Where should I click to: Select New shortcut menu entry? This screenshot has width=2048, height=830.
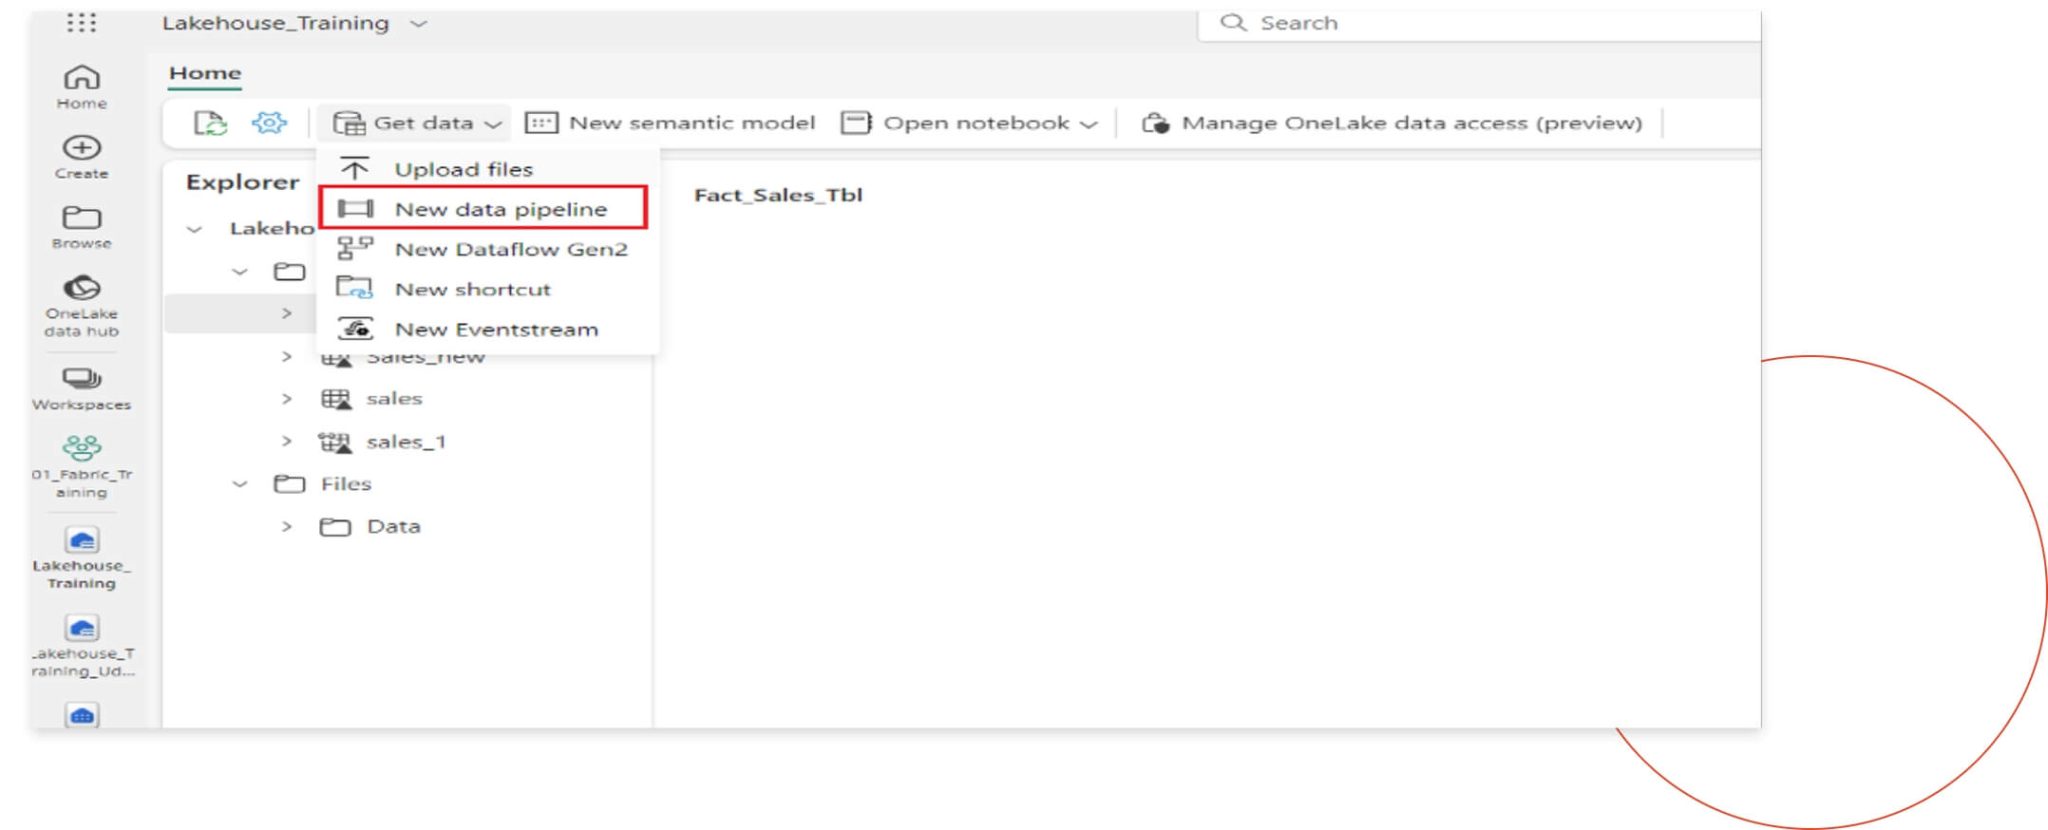[x=487, y=289]
